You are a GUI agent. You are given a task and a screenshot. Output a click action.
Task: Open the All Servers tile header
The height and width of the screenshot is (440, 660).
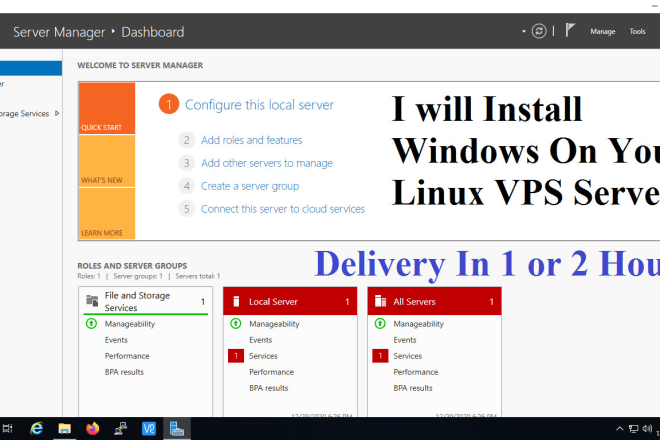[x=434, y=301]
